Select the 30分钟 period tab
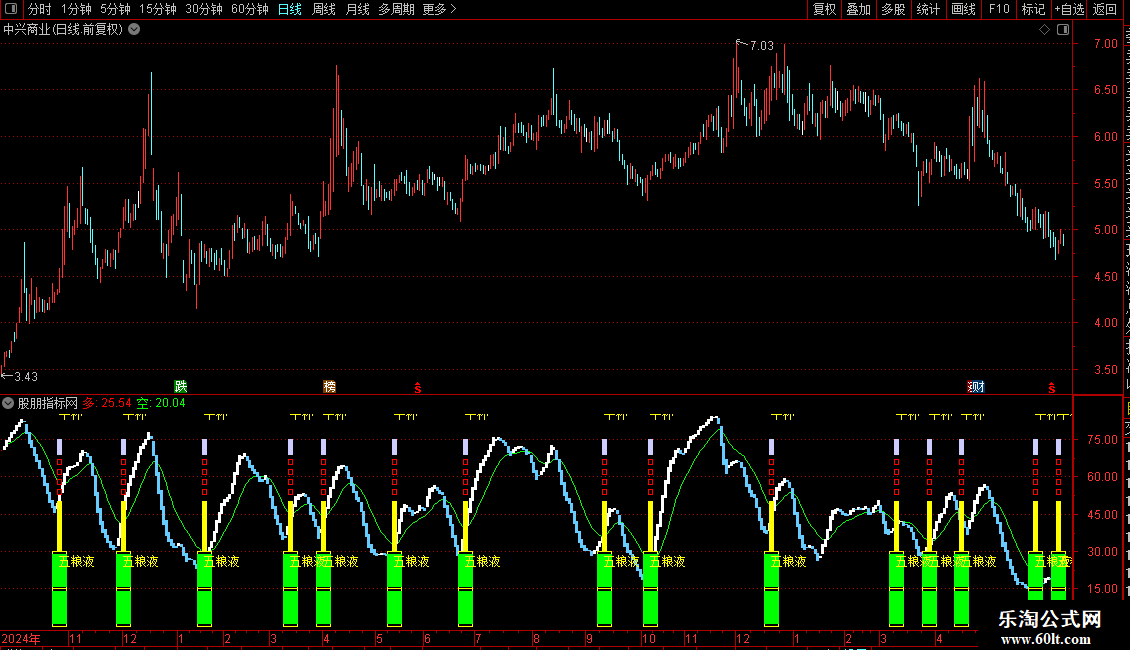 click(x=203, y=9)
